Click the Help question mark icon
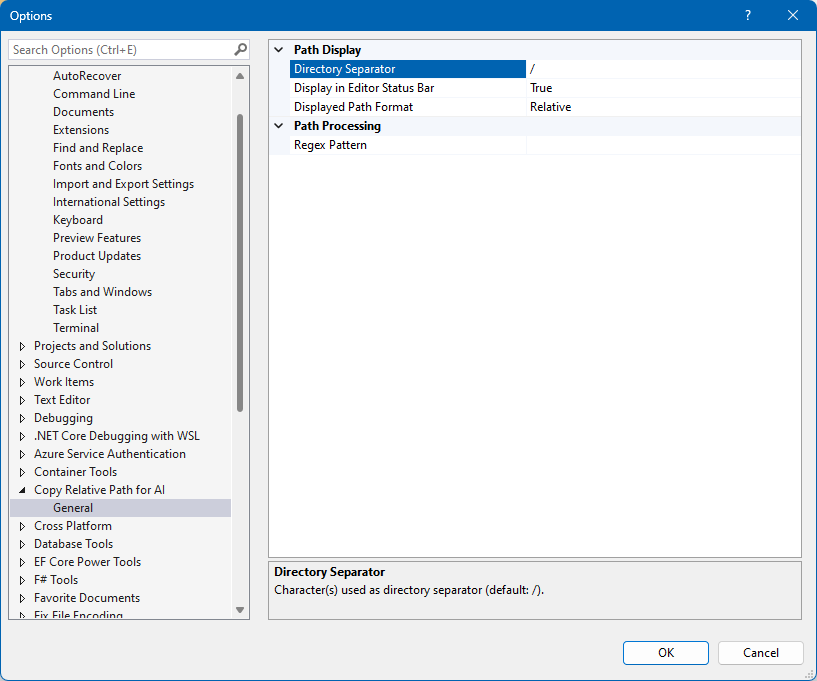 (x=748, y=15)
